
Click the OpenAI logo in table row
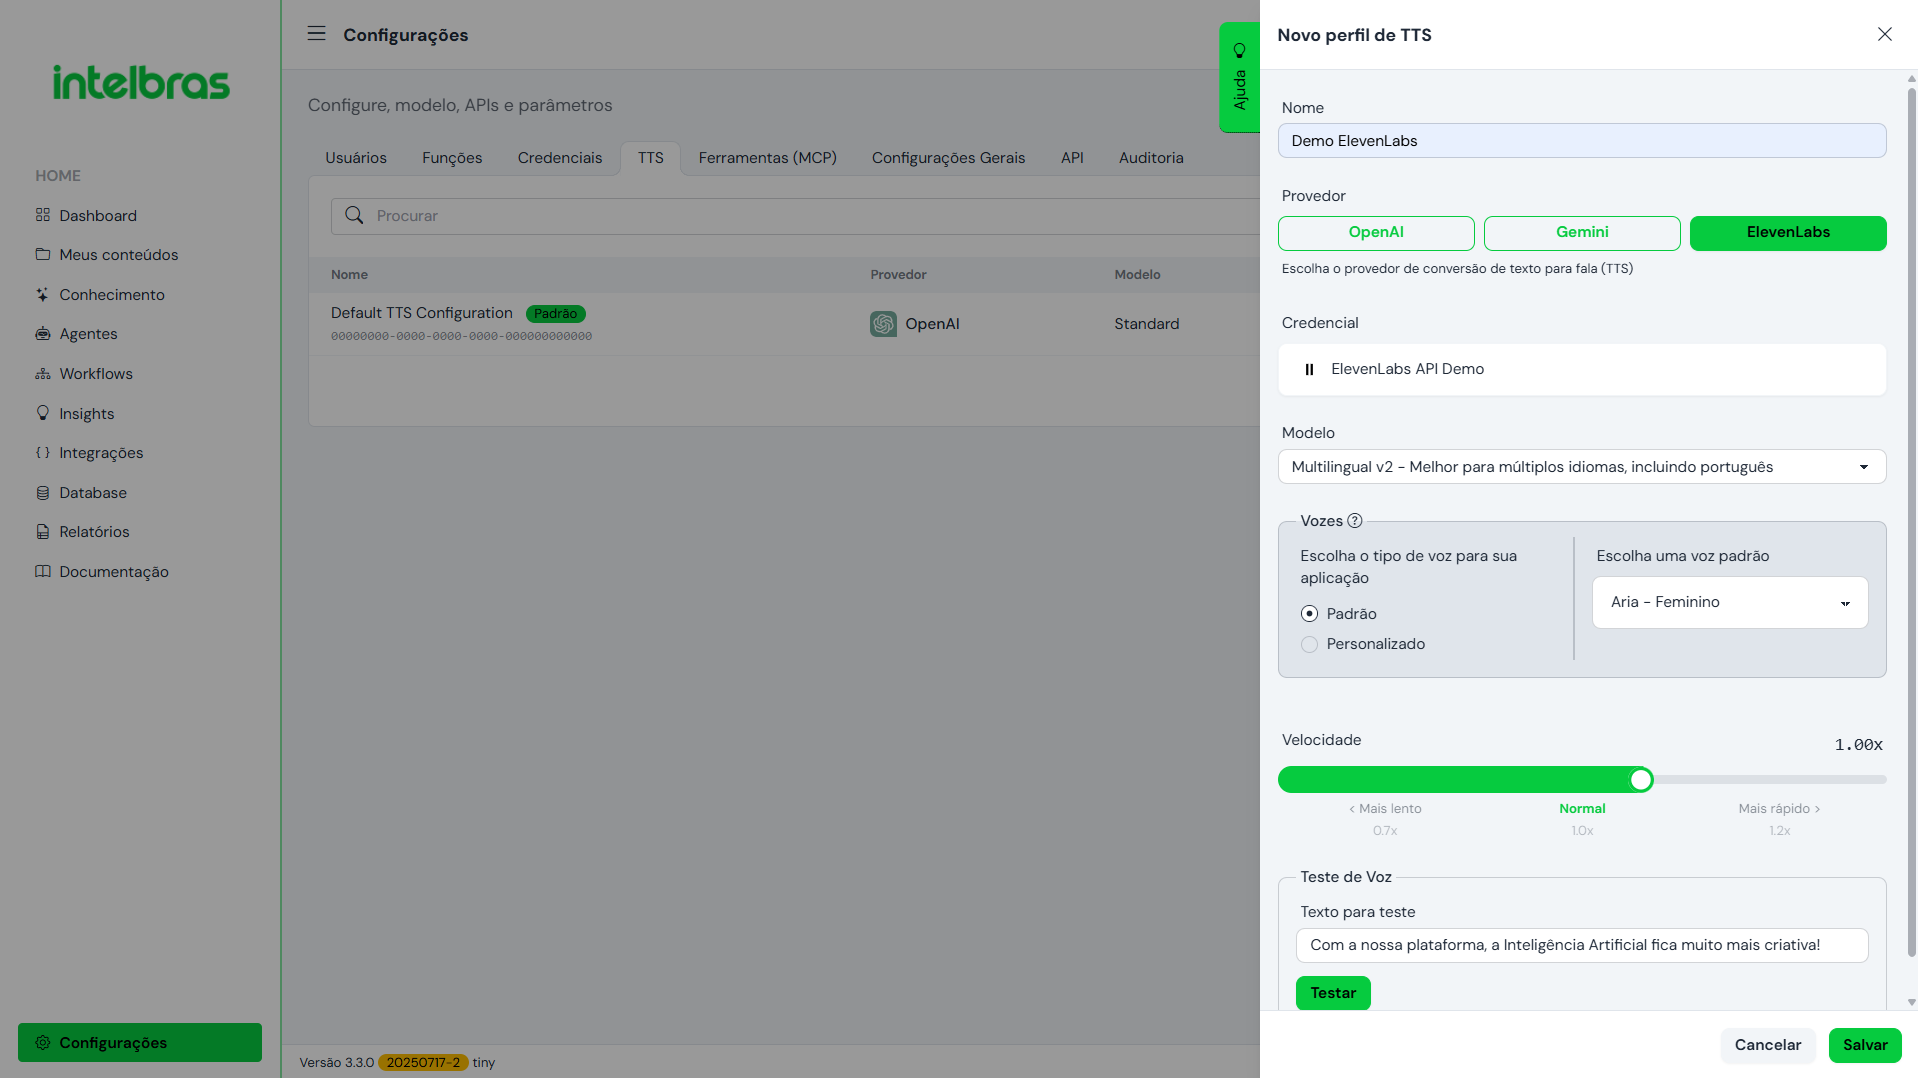(x=883, y=324)
